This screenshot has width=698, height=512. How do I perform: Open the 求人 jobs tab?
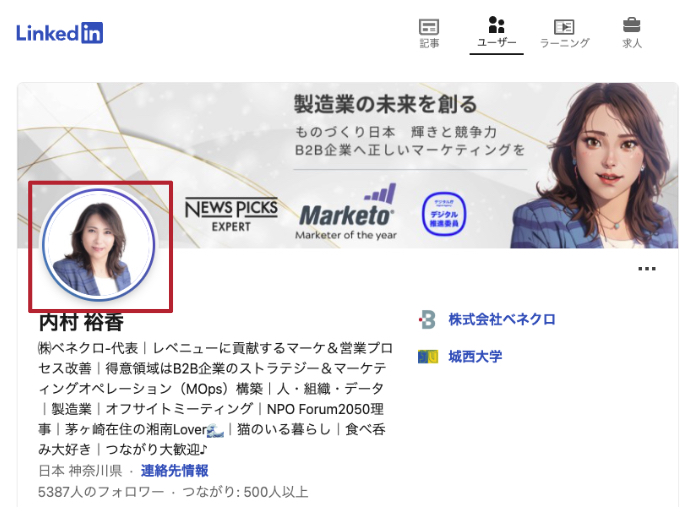coord(632,34)
